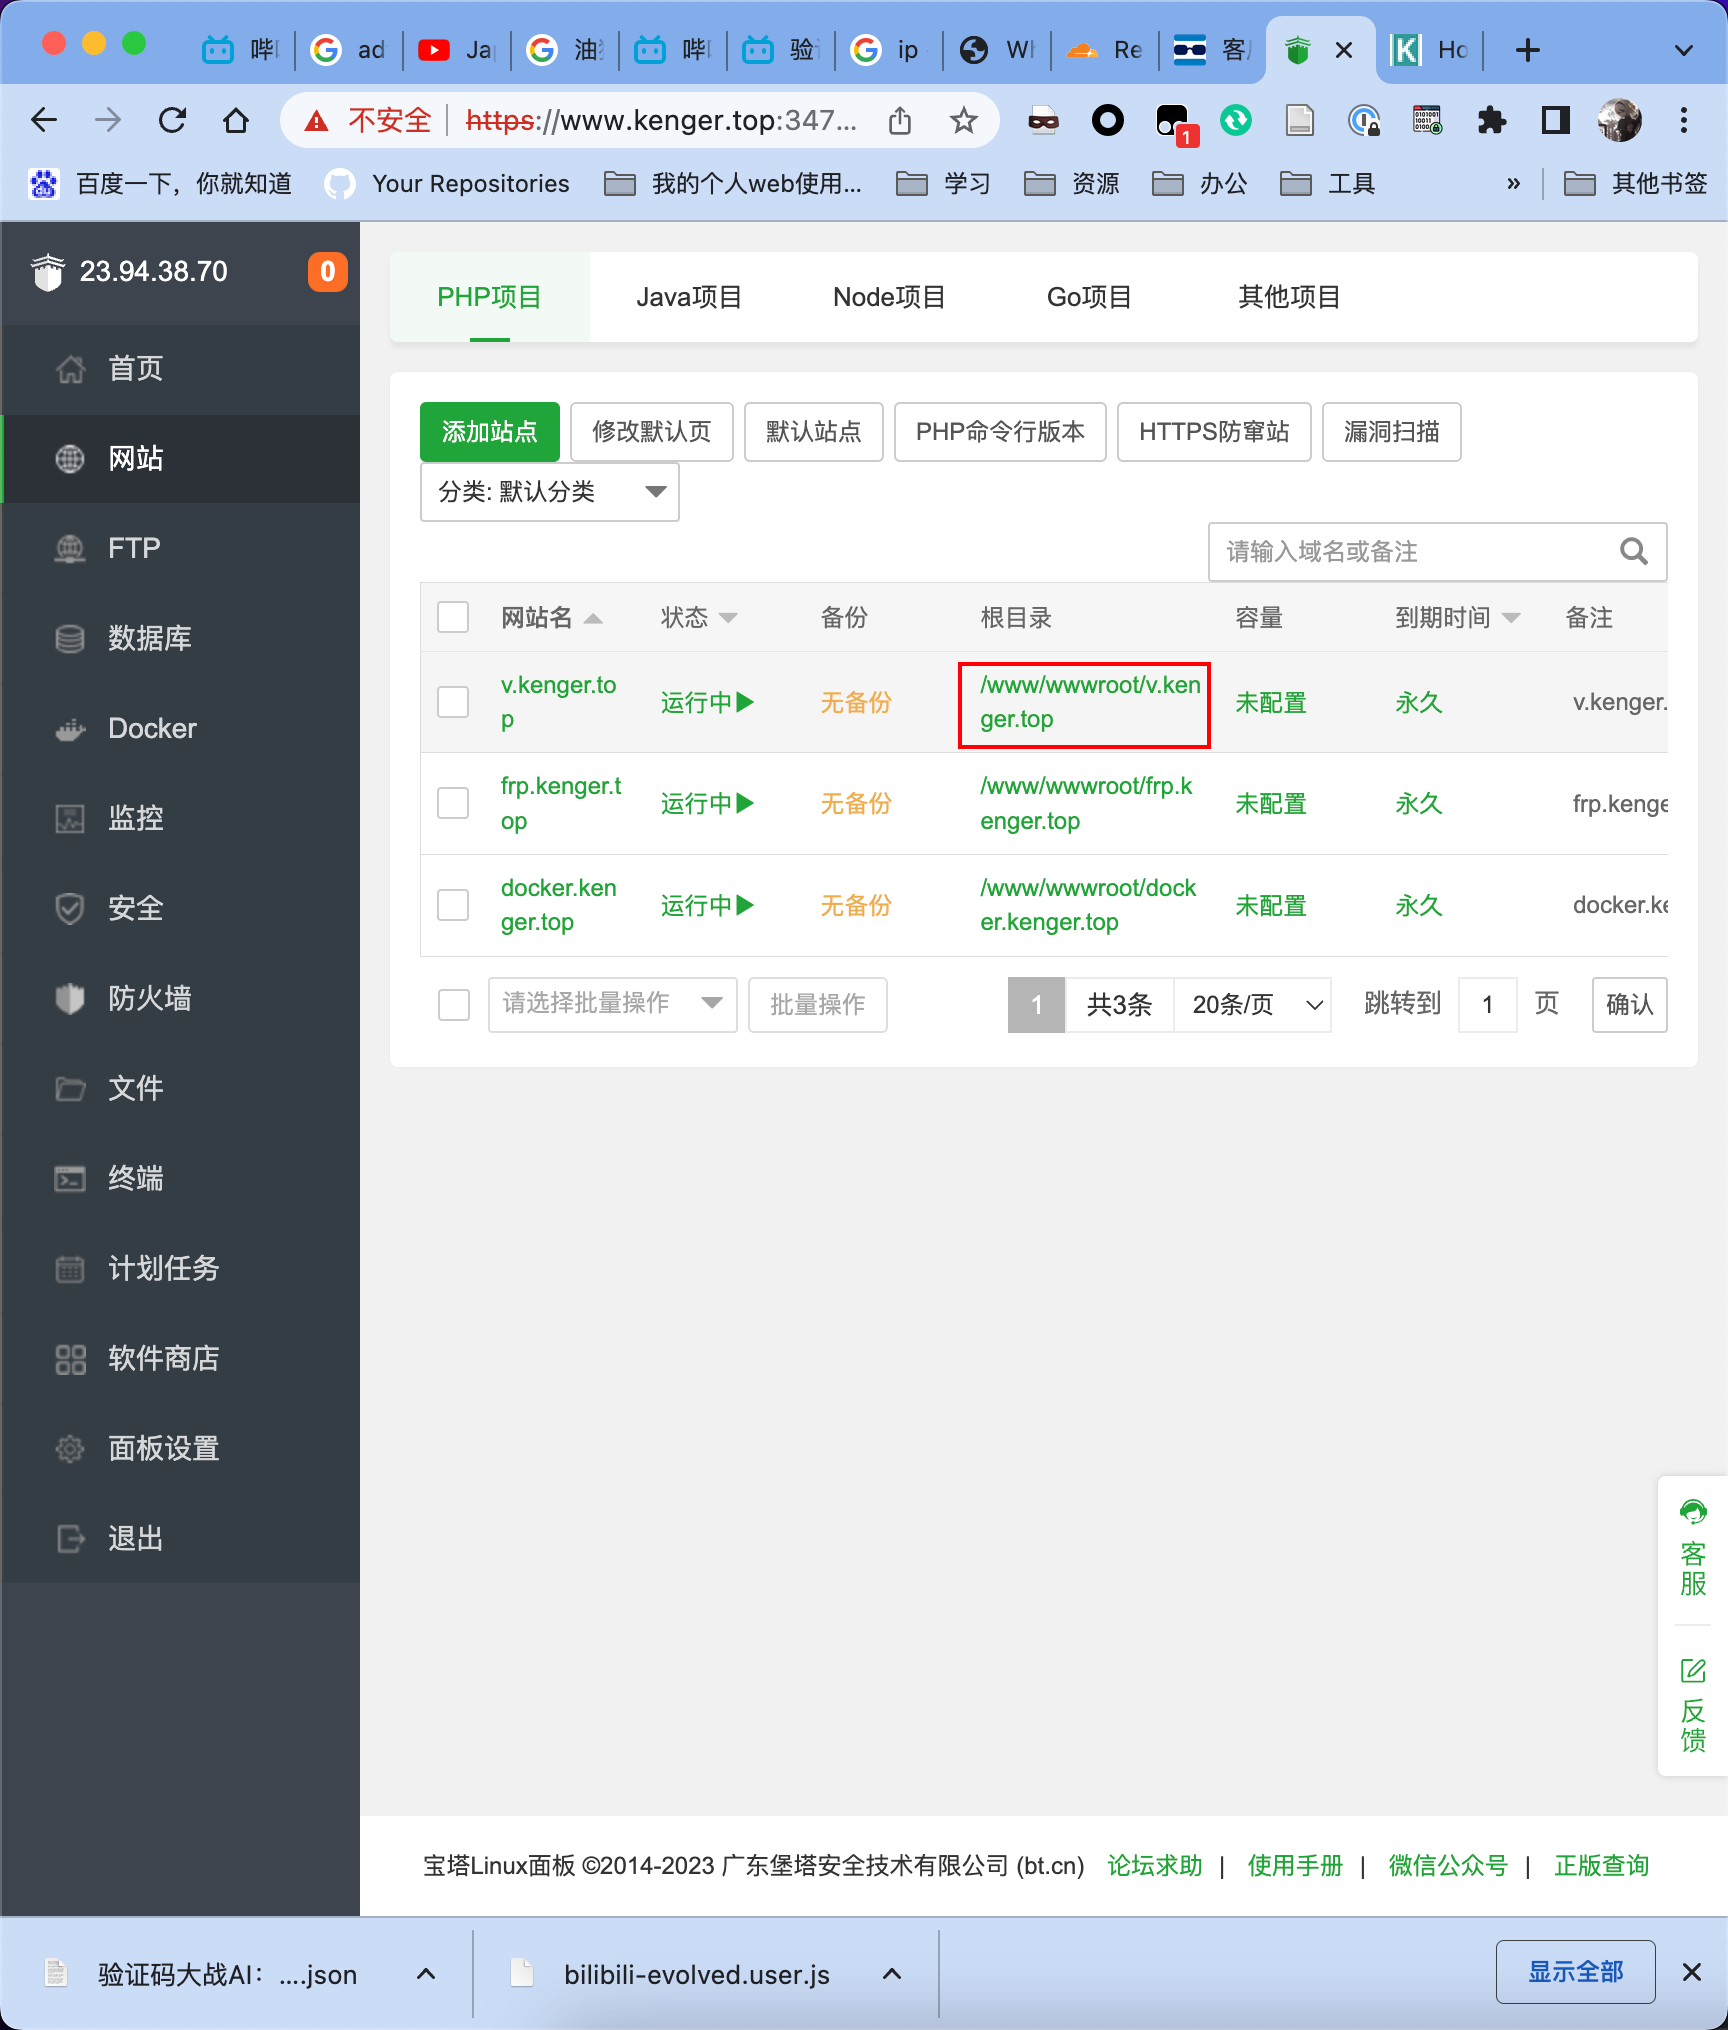Open the 终端 terminal sidebar item
Viewport: 1728px width, 2030px height.
tap(180, 1179)
